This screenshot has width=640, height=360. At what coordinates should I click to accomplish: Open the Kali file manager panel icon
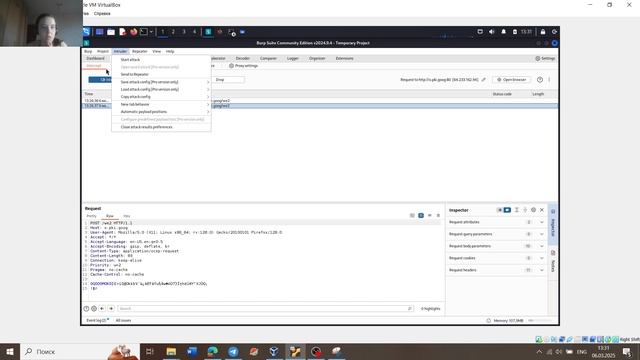tap(111, 32)
